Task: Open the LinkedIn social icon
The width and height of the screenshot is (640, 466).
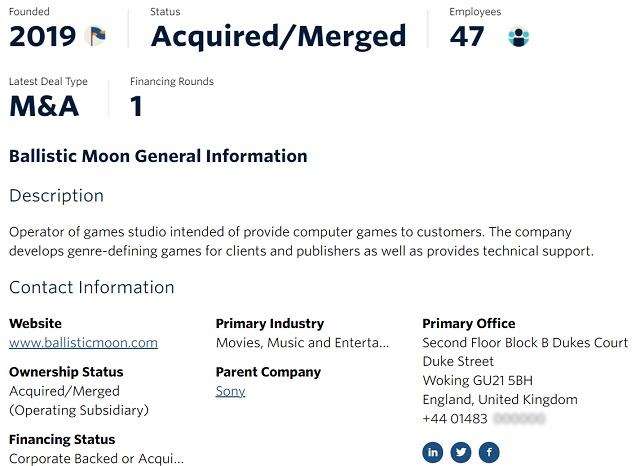Action: click(x=433, y=452)
